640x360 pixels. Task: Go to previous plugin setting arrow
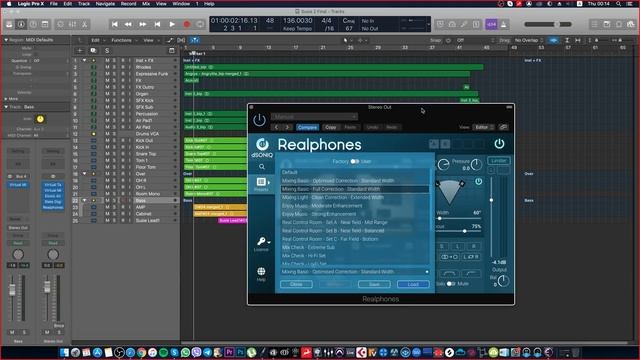pos(277,127)
